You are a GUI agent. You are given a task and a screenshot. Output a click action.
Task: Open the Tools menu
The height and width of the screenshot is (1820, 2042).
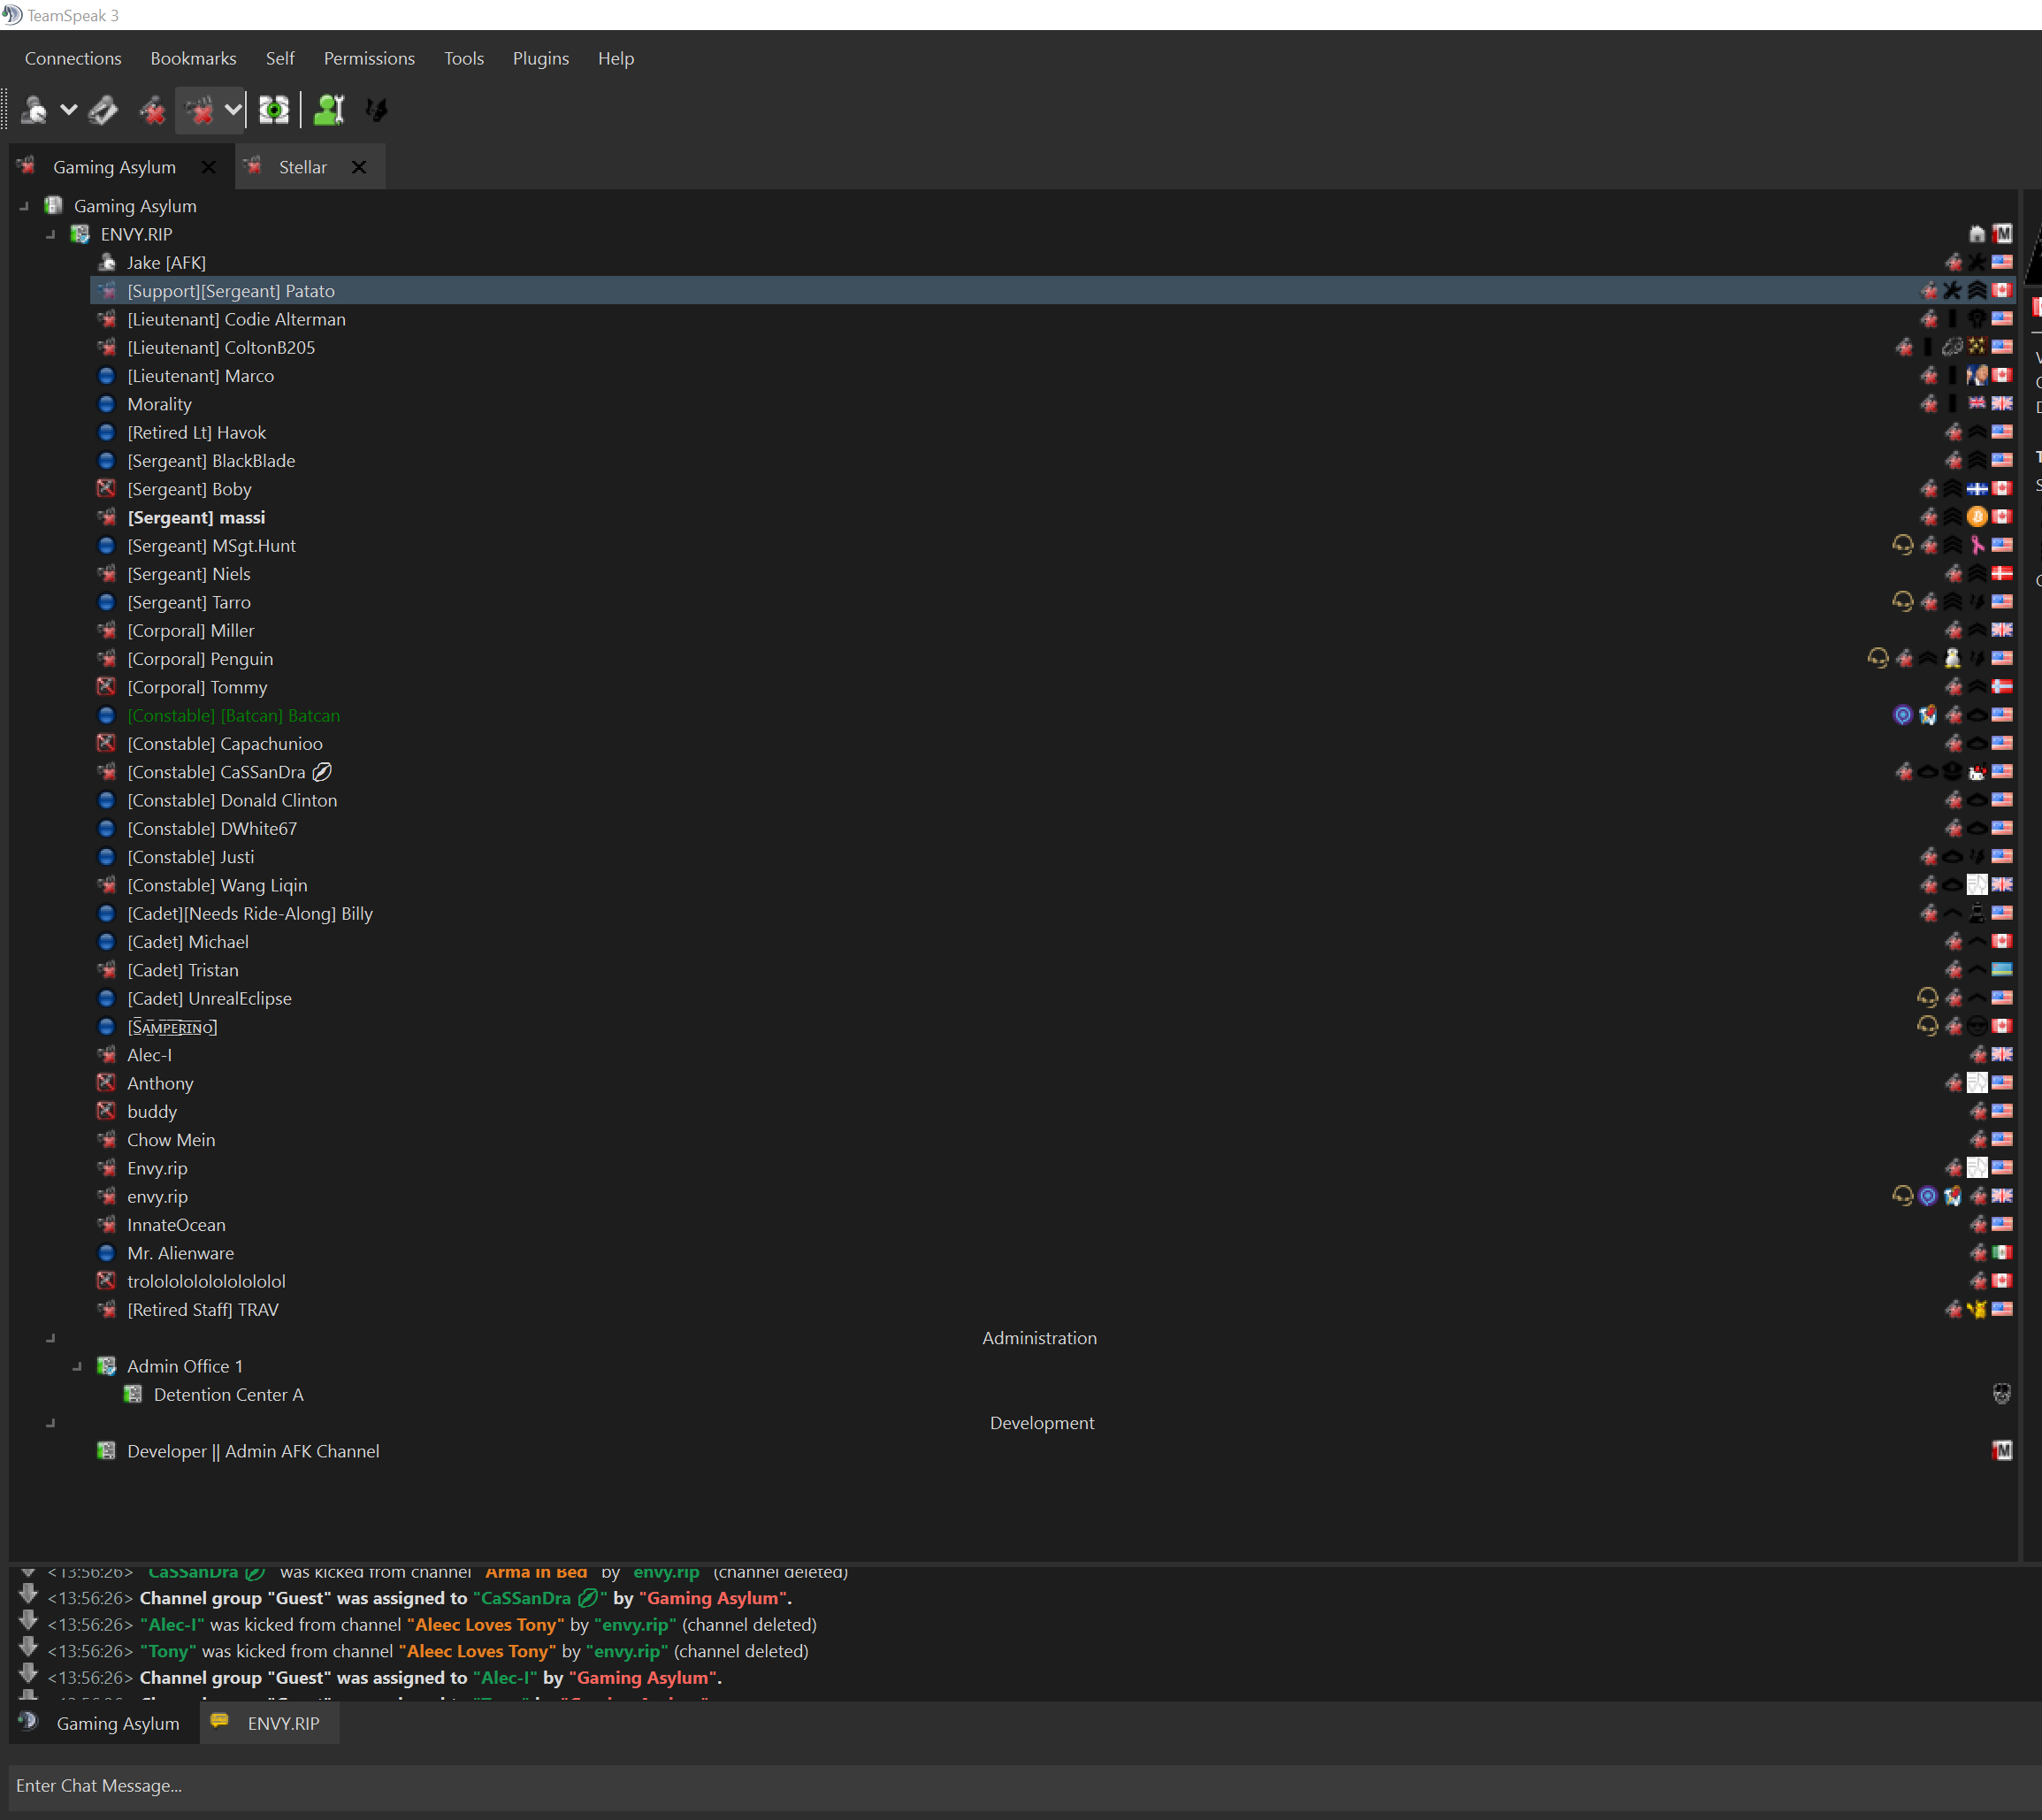click(464, 58)
